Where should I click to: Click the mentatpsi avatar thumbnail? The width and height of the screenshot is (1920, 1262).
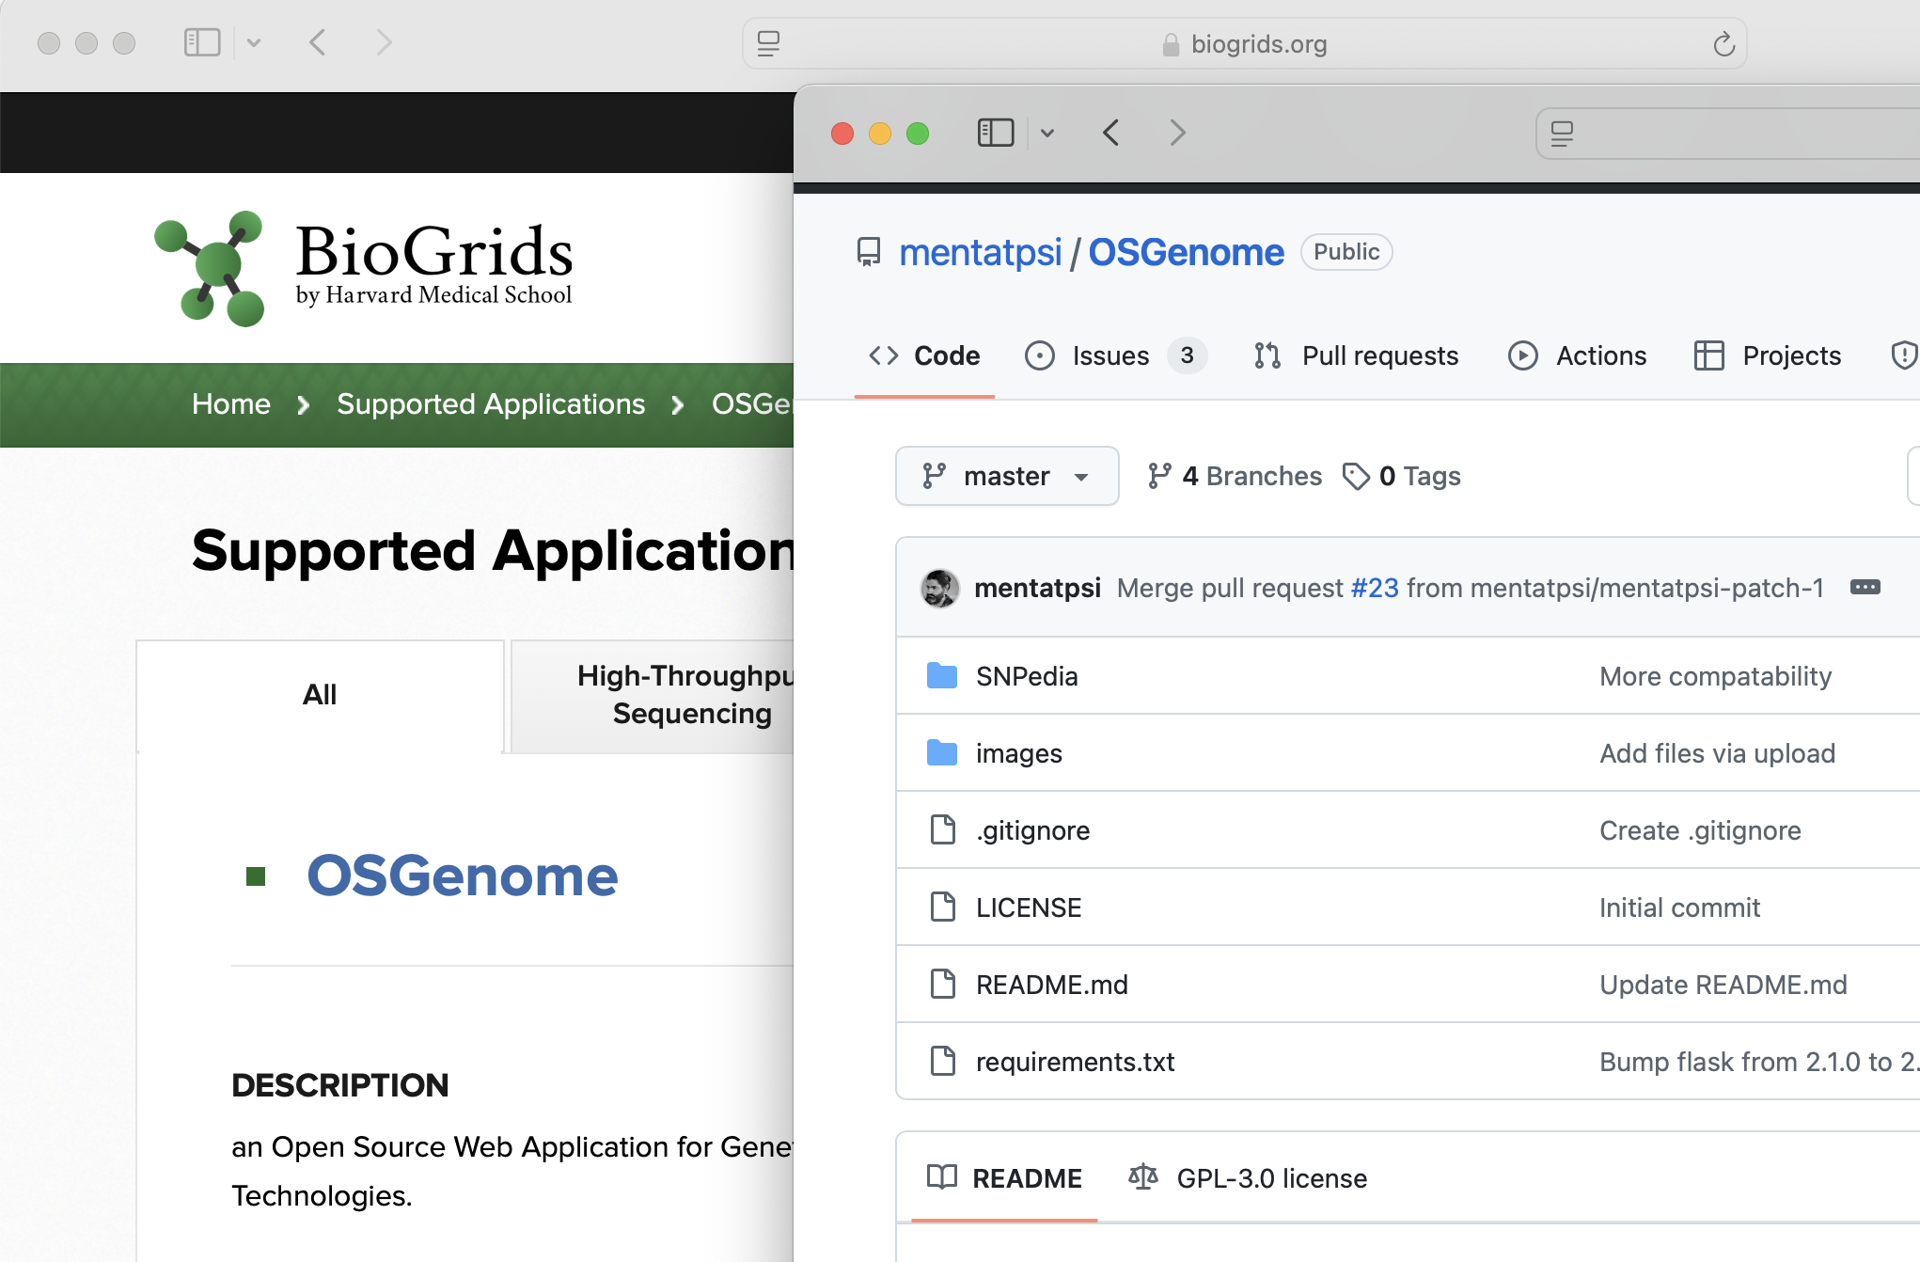[939, 588]
